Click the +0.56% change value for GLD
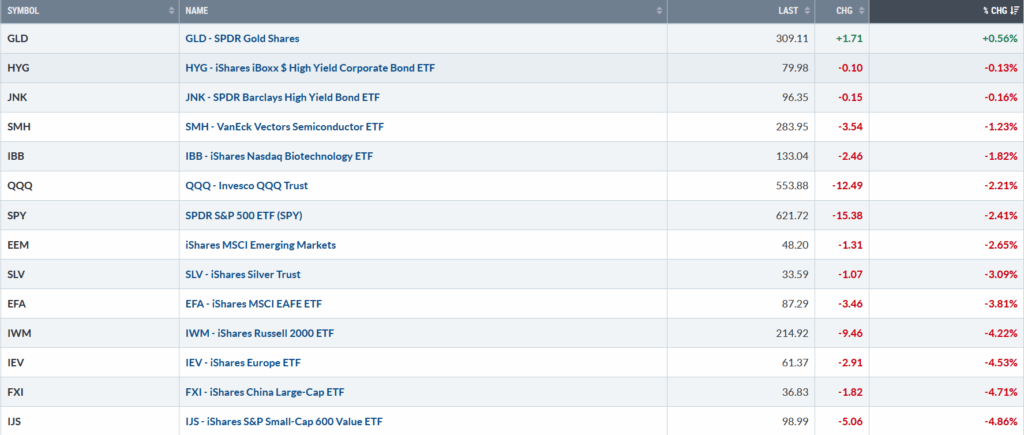The image size is (1024, 435). (997, 39)
